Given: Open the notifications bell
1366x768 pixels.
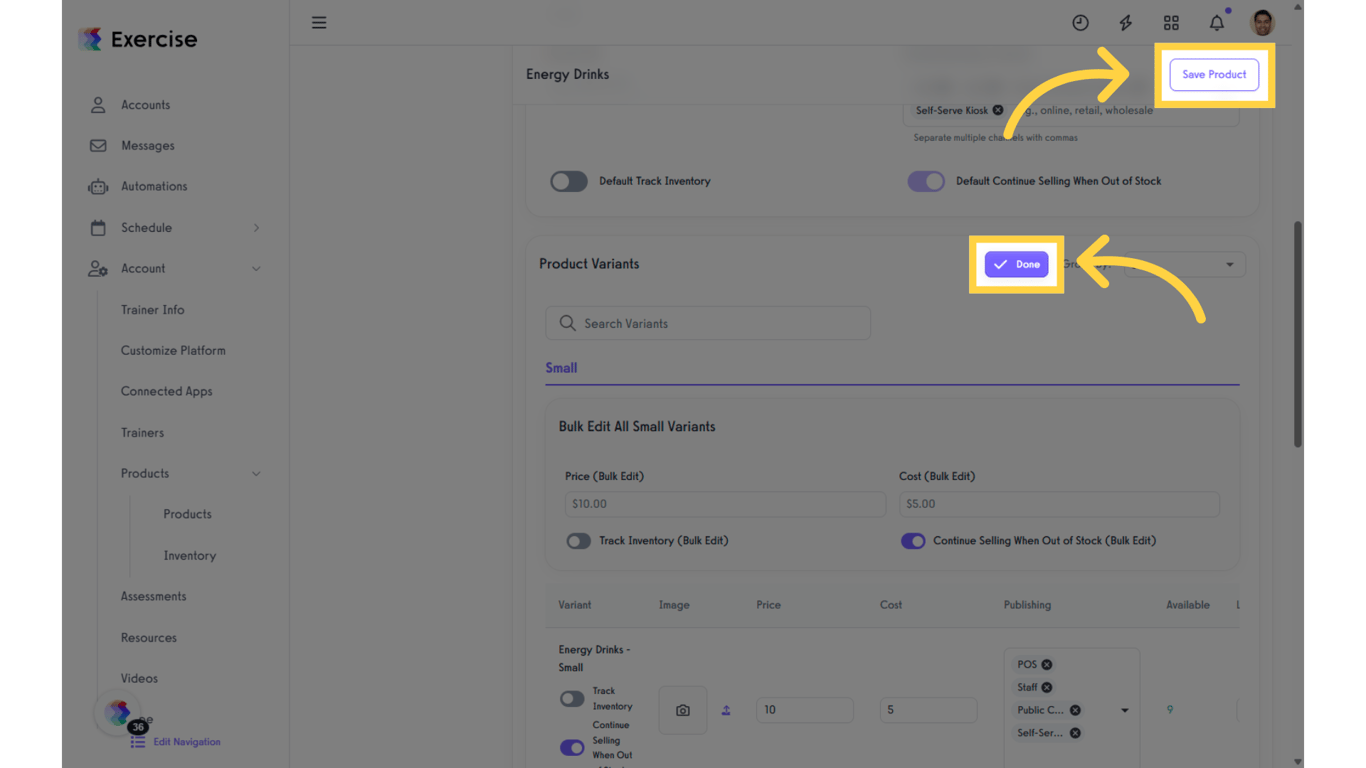Looking at the screenshot, I should [1216, 22].
